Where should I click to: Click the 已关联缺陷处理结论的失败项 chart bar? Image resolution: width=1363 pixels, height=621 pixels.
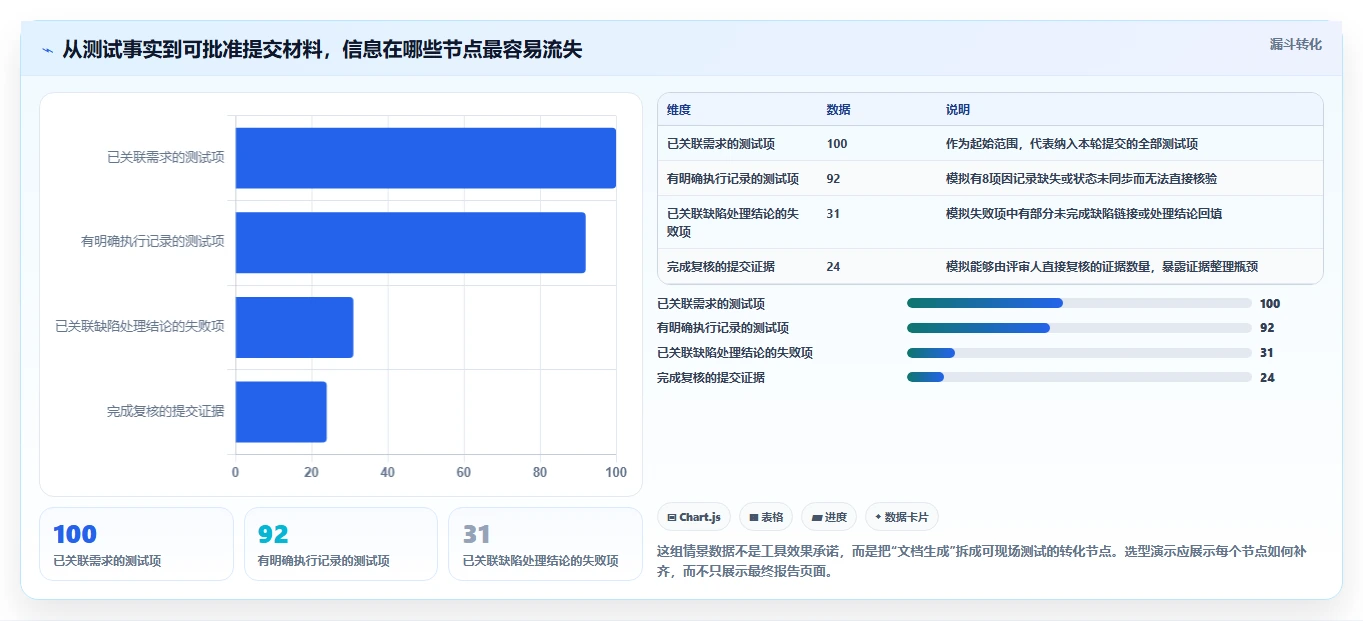pos(295,327)
